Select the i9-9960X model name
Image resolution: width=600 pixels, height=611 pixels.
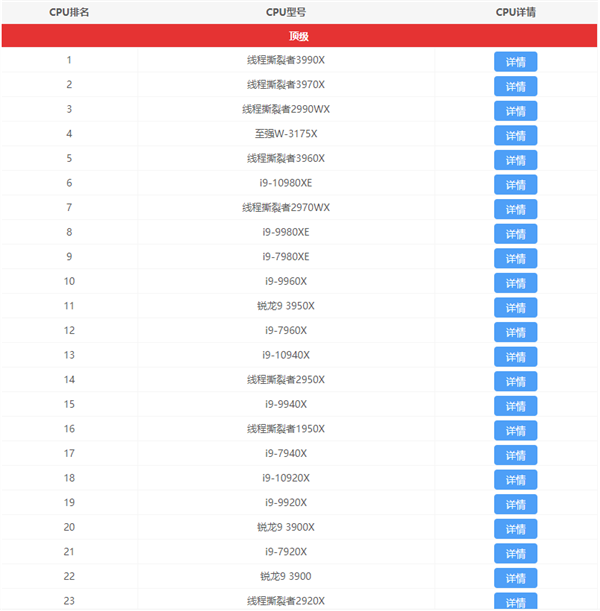coord(286,281)
